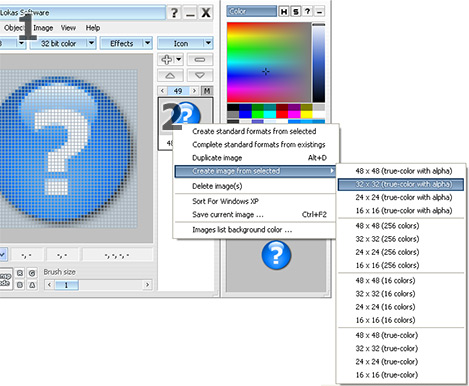The image size is (469, 386).
Task: Toggle the G channel button
Action: (32, 273)
